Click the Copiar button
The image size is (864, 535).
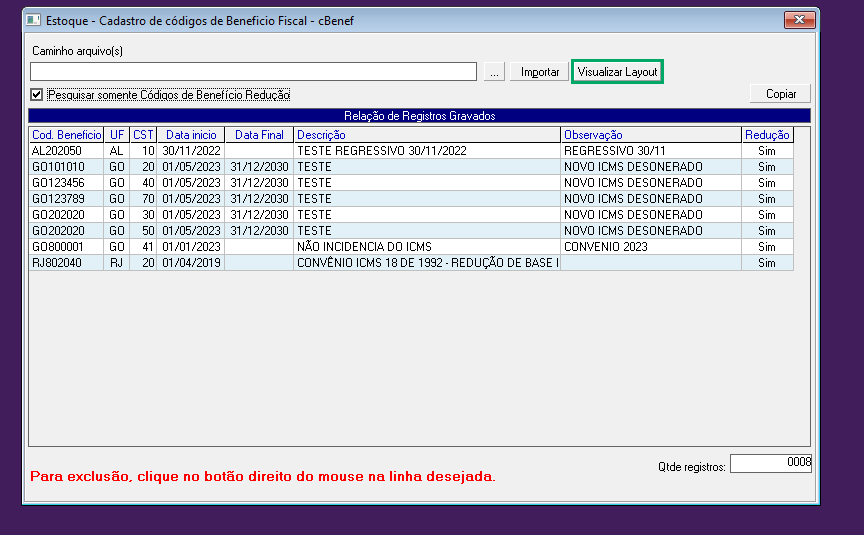[x=780, y=94]
